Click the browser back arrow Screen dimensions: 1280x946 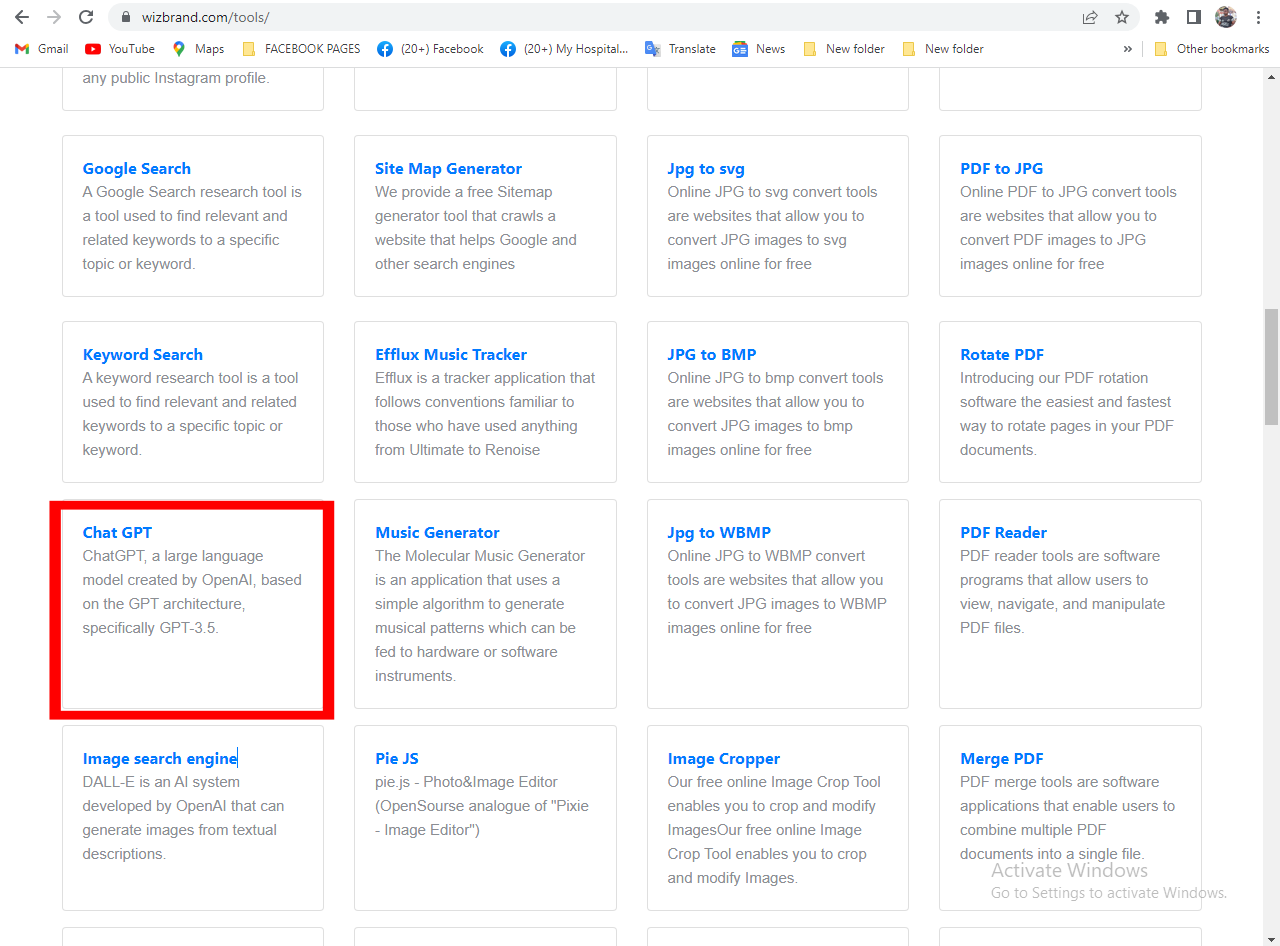[22, 17]
